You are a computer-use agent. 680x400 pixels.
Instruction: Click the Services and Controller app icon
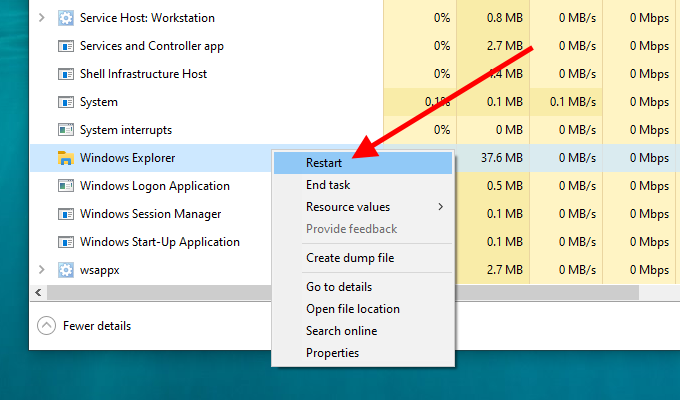[66, 46]
